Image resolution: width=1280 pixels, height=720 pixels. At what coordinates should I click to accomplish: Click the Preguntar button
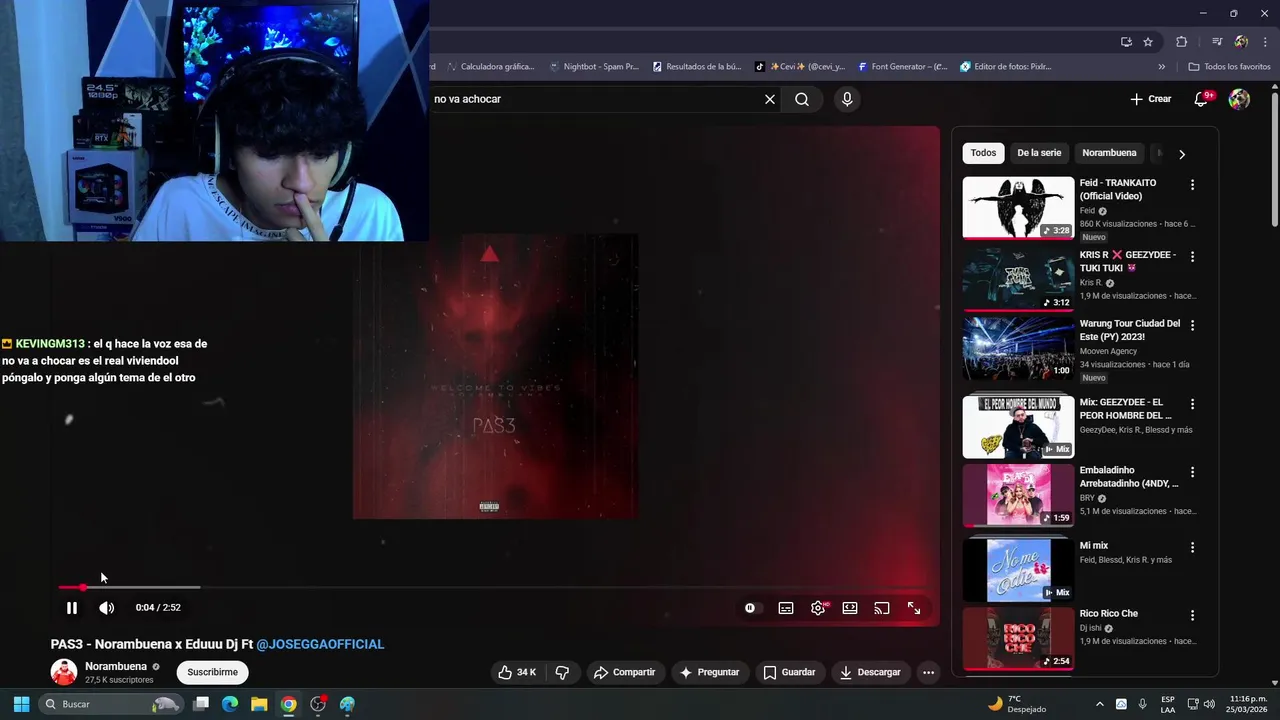[709, 672]
